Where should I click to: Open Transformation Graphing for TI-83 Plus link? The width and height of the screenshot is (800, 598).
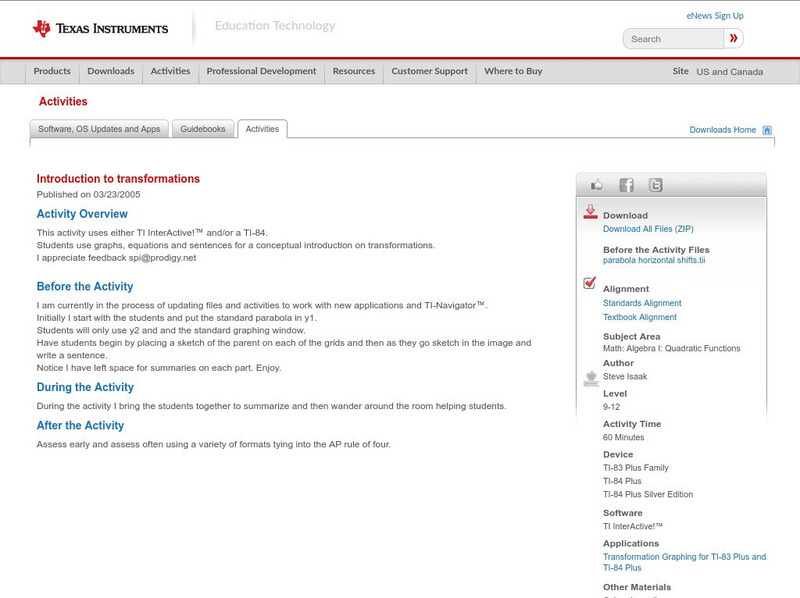[683, 557]
